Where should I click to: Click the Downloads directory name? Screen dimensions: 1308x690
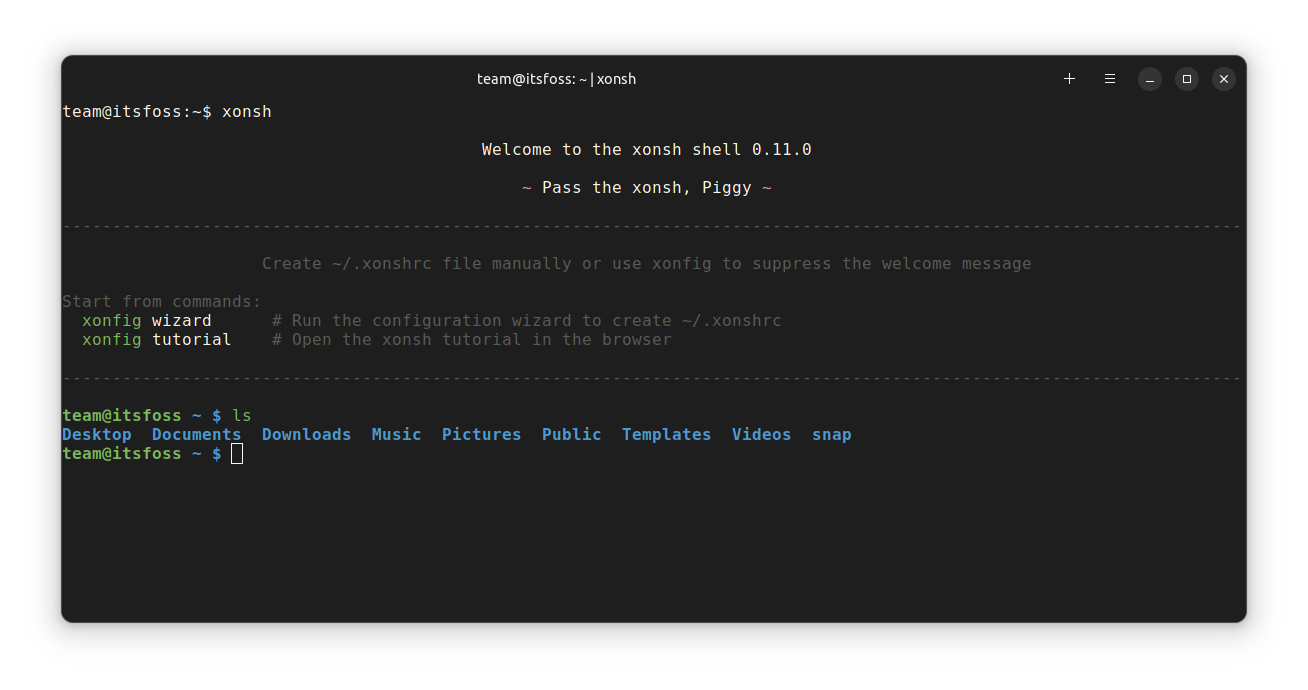(x=306, y=435)
